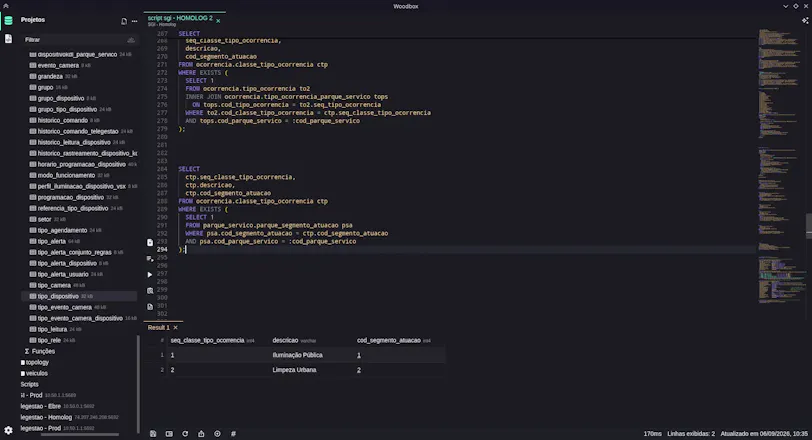Viewport: 812px width, 440px height.
Task: Open the database connections sidebar icon
Action: [8, 21]
